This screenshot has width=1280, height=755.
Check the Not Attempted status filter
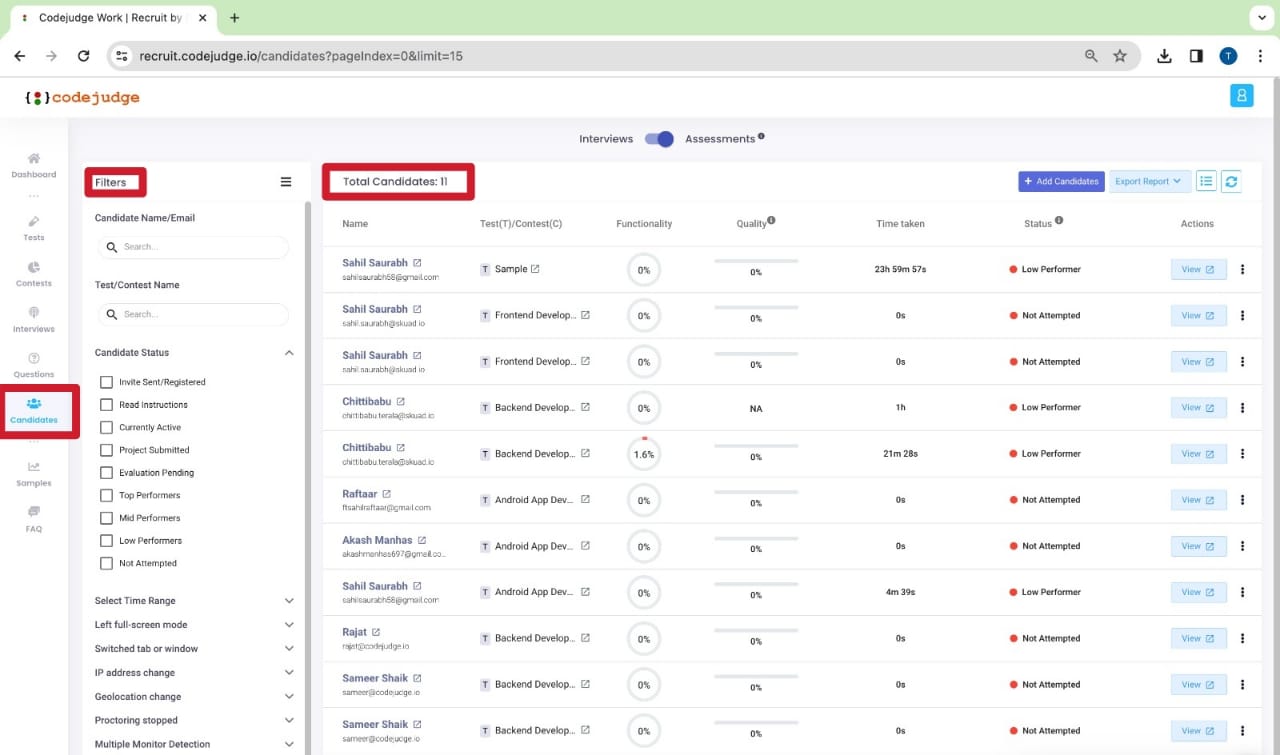click(x=106, y=563)
